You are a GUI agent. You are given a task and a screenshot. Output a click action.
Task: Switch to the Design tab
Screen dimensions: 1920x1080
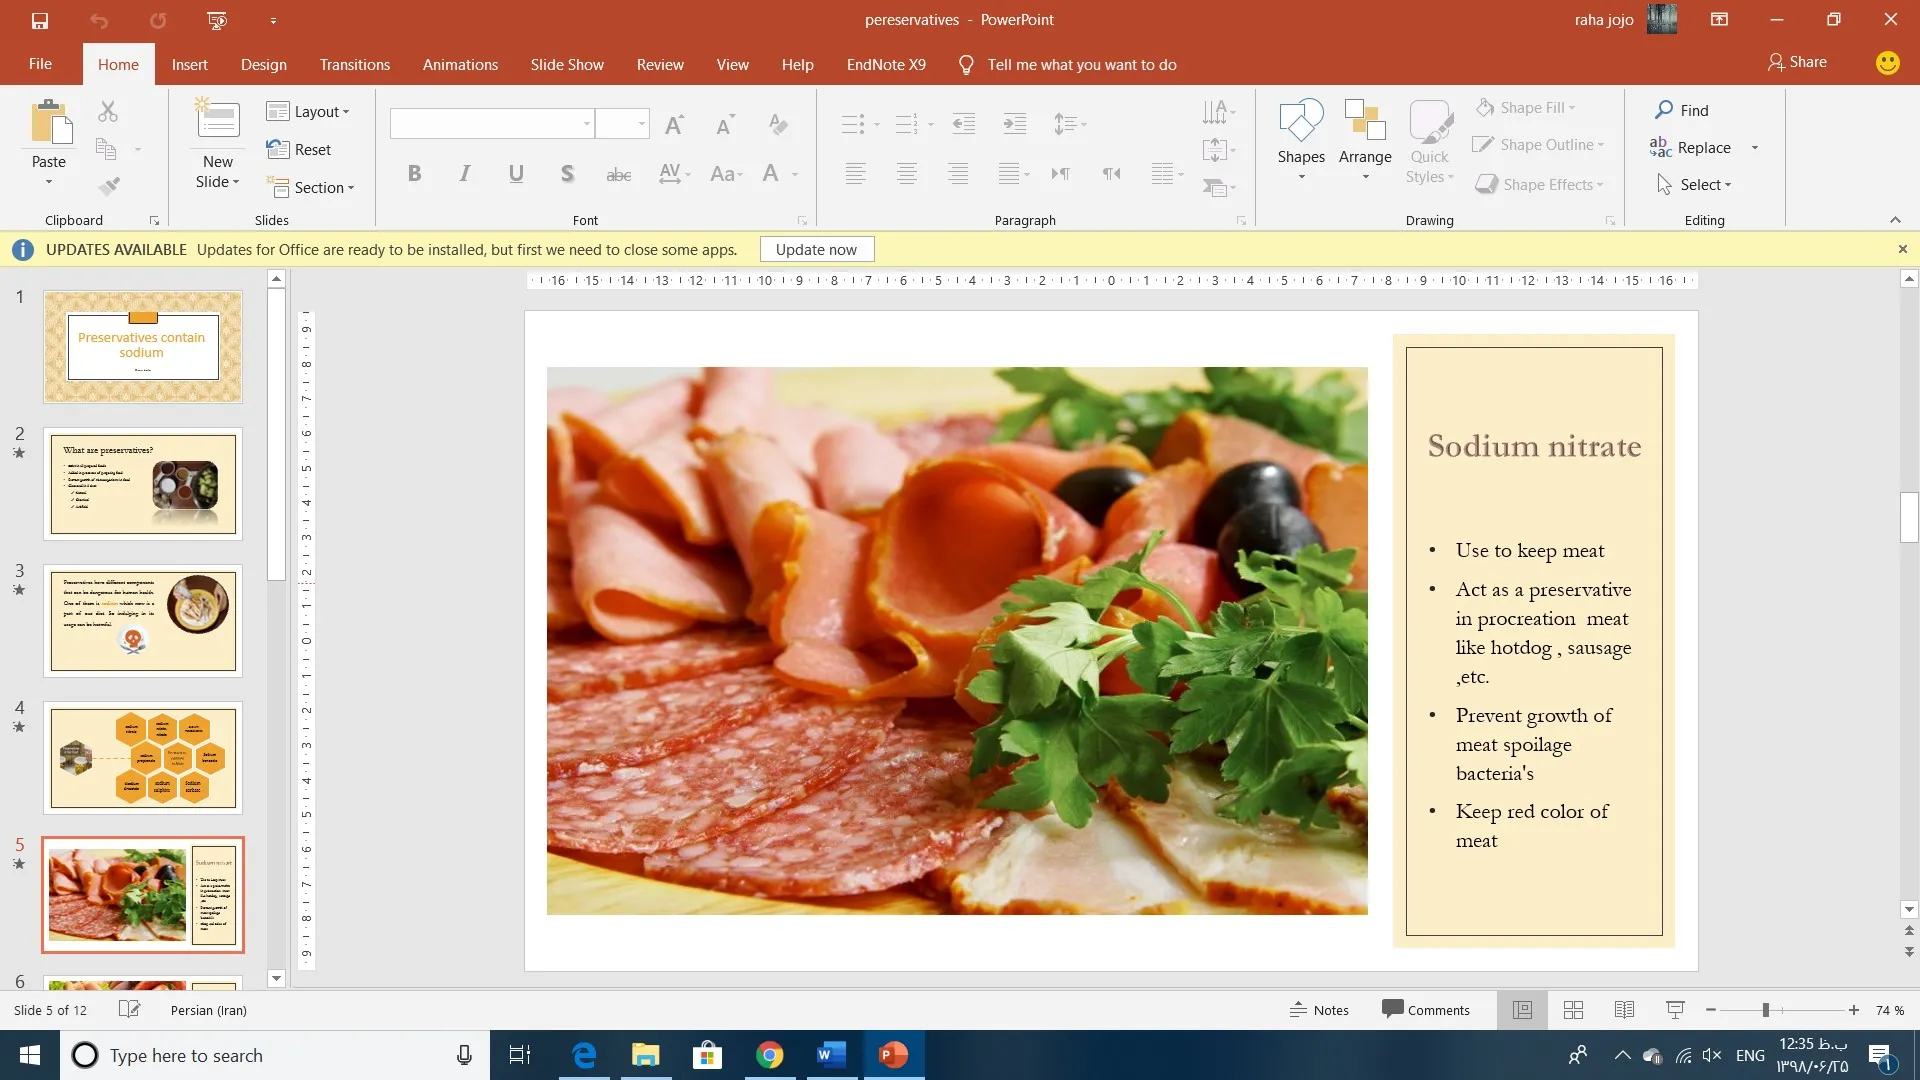coord(263,64)
